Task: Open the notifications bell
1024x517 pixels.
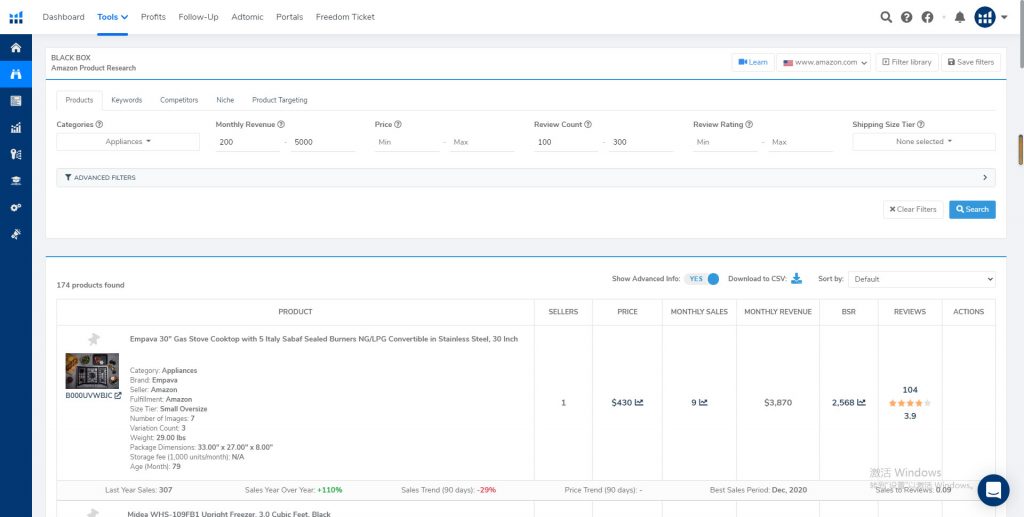Action: click(x=960, y=17)
